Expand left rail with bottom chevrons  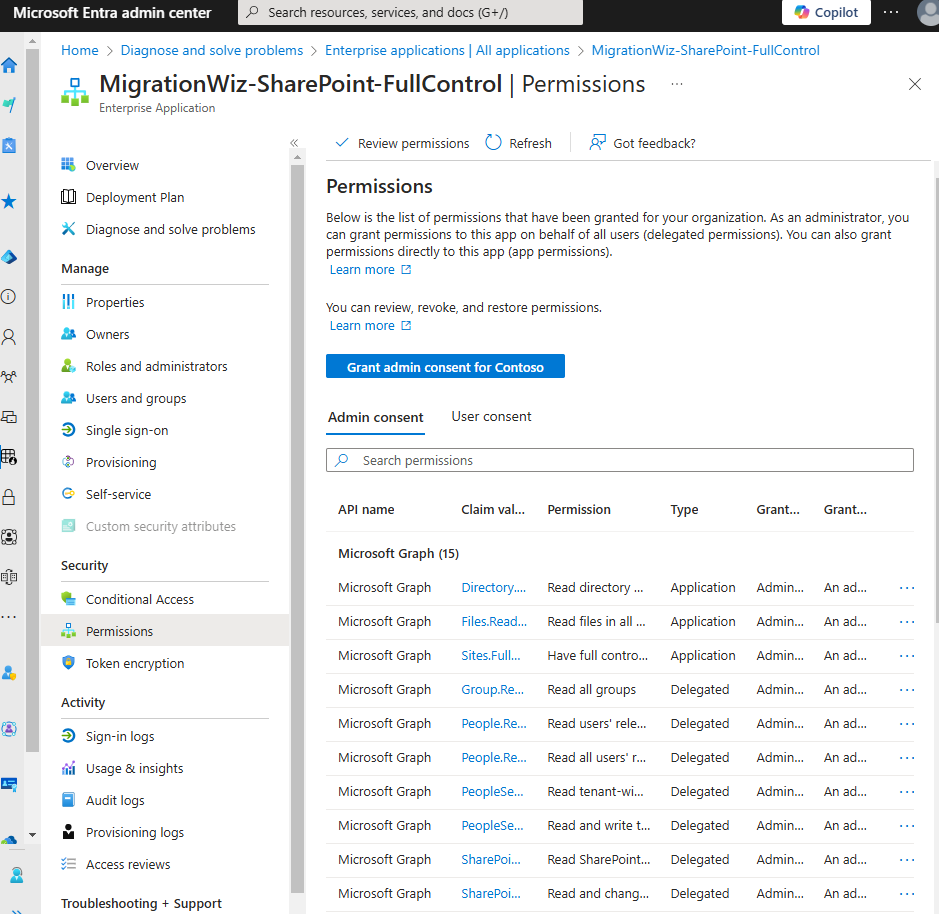[x=17, y=910]
